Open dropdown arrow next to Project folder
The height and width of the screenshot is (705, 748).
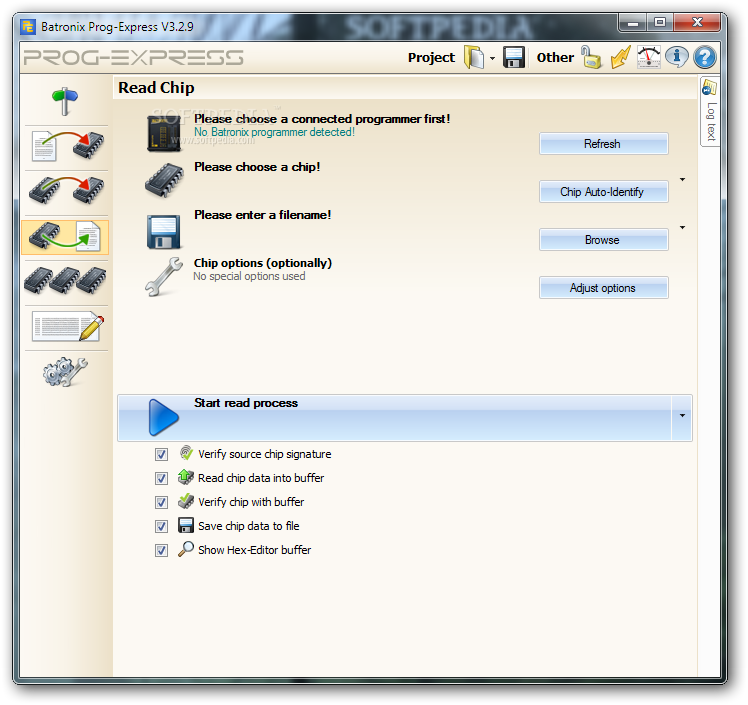click(492, 58)
